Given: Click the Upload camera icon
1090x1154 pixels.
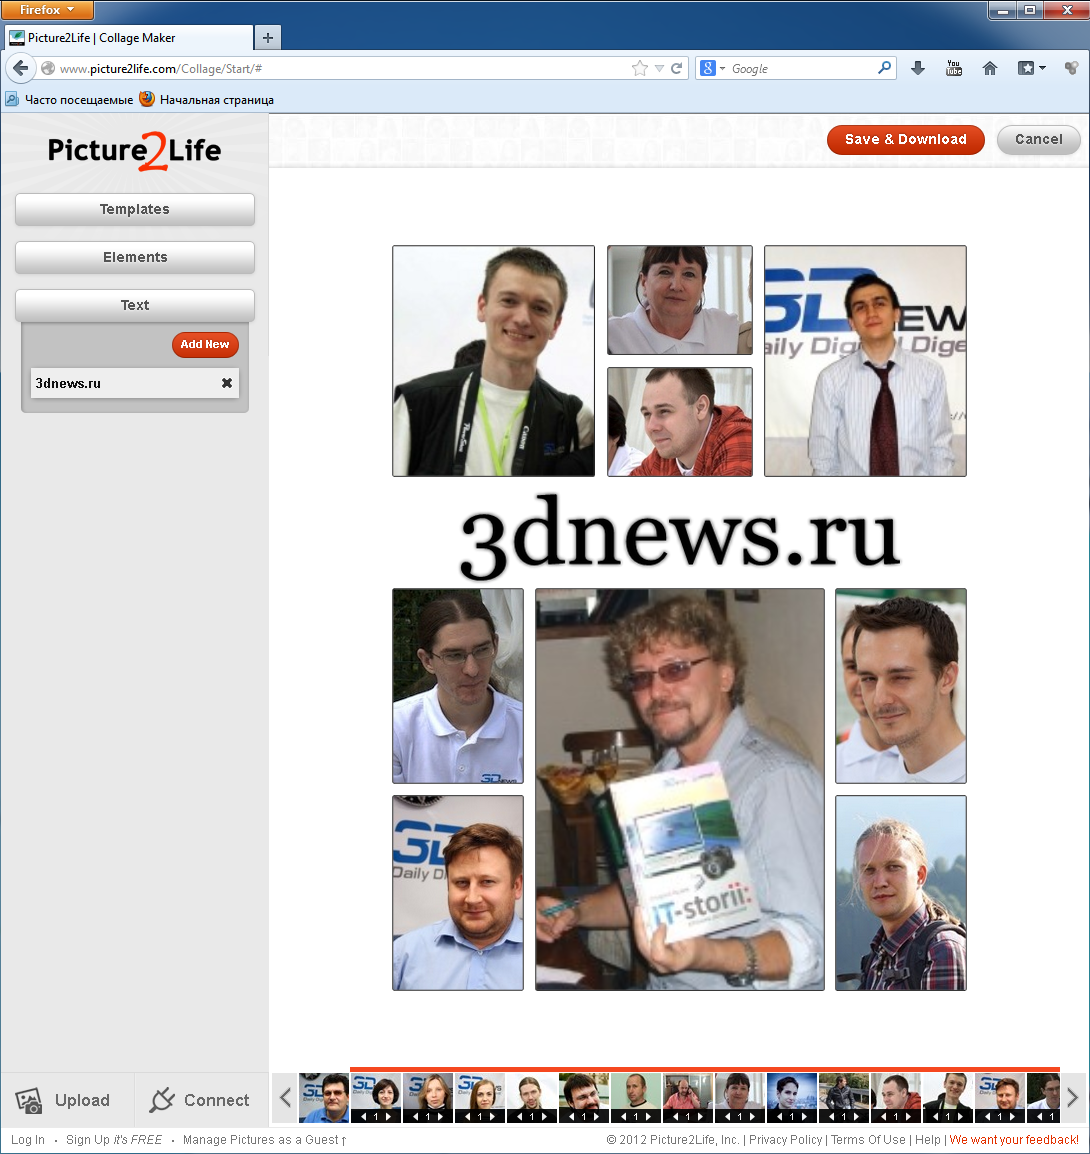Looking at the screenshot, I should [x=29, y=1101].
